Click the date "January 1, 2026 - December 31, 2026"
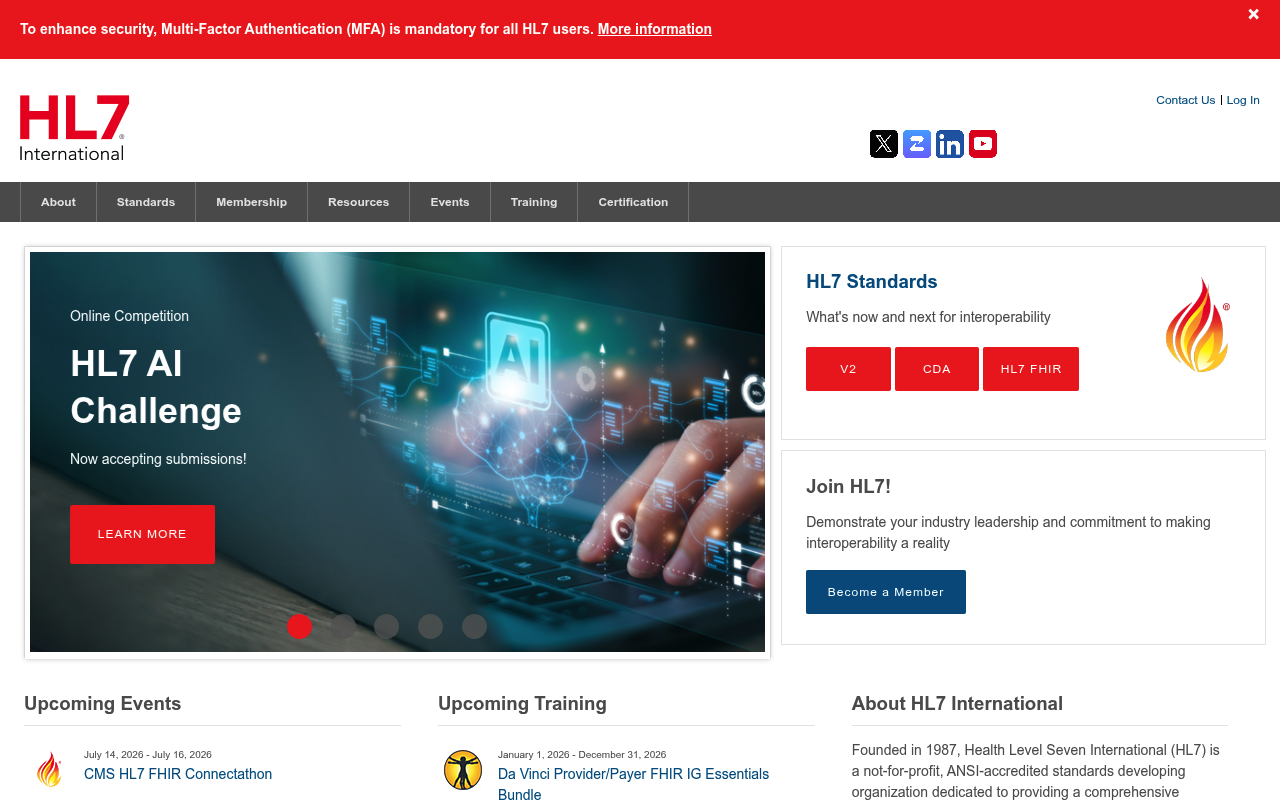Viewport: 1280px width, 800px height. pyautogui.click(x=582, y=755)
